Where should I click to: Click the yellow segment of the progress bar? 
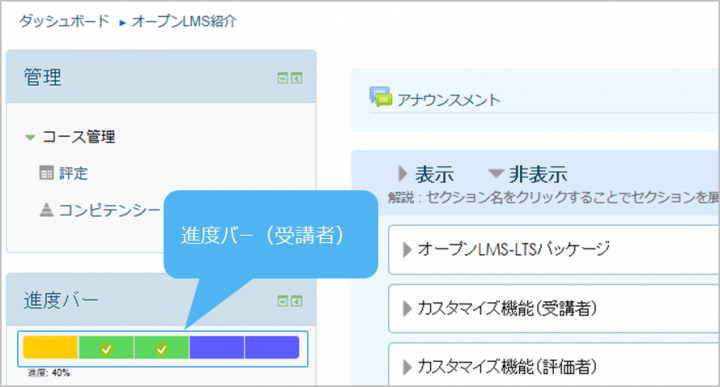click(51, 347)
